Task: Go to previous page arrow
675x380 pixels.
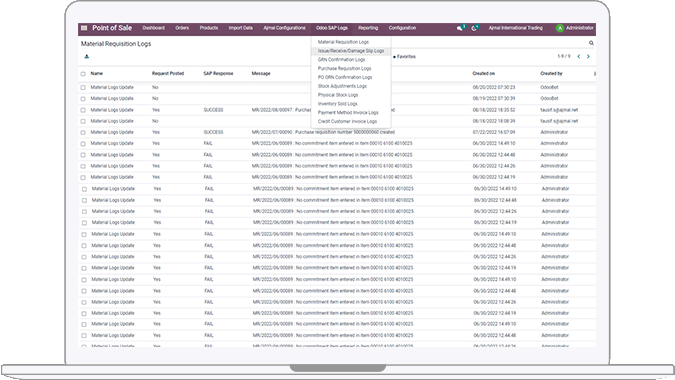Action: (x=579, y=56)
